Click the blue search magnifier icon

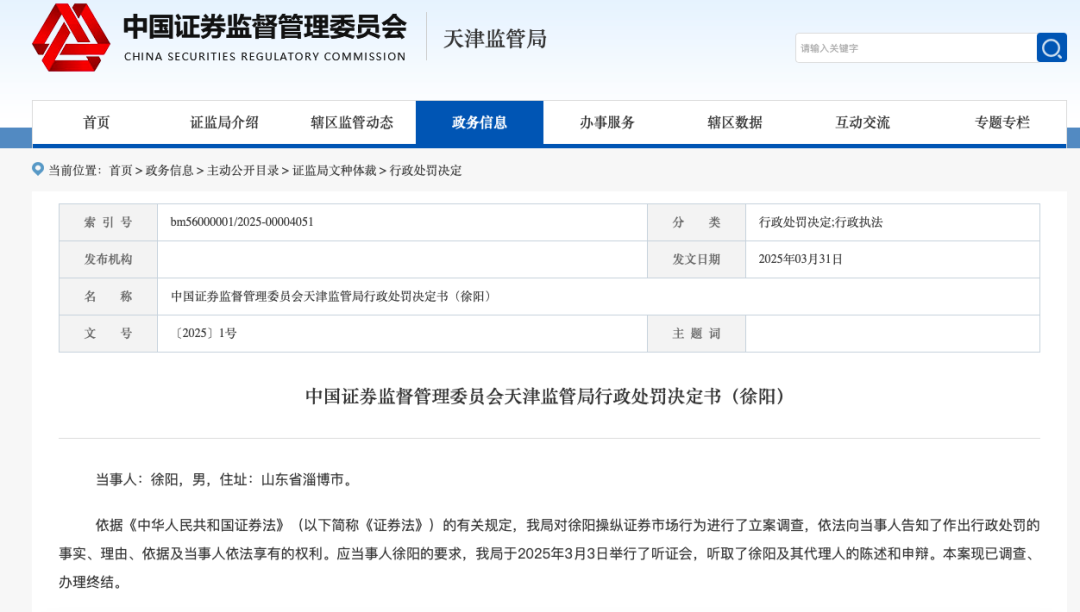pyautogui.click(x=1051, y=47)
